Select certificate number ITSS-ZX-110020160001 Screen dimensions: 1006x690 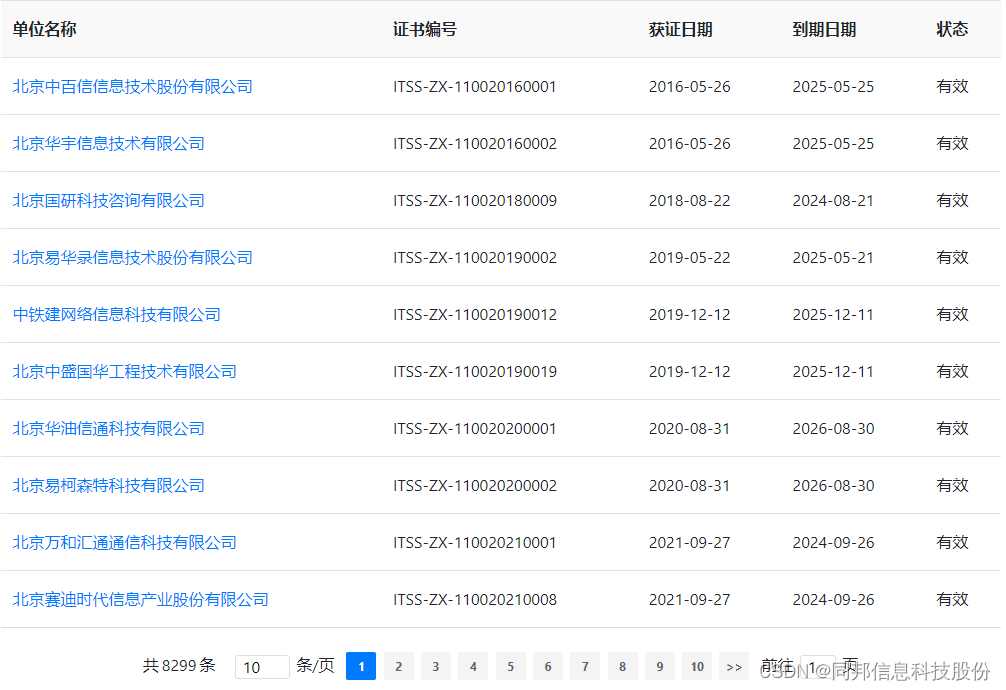(x=475, y=87)
